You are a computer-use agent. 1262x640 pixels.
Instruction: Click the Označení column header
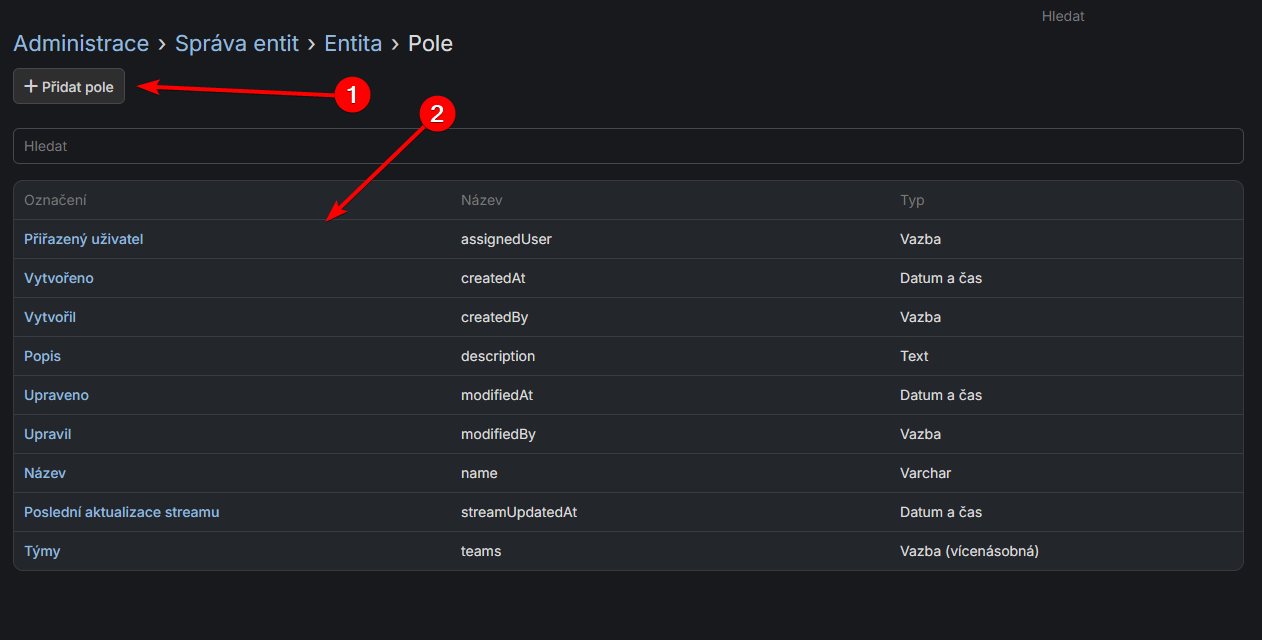pyautogui.click(x=55, y=200)
